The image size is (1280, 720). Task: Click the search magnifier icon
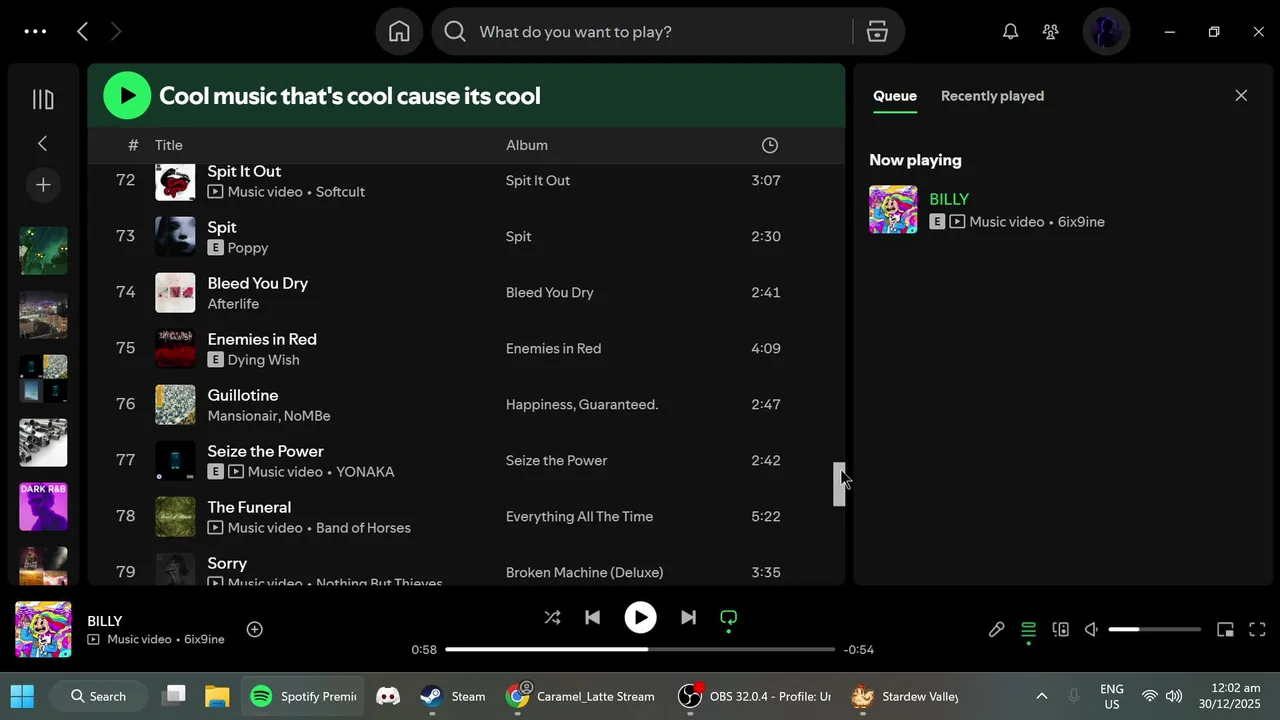(x=455, y=32)
